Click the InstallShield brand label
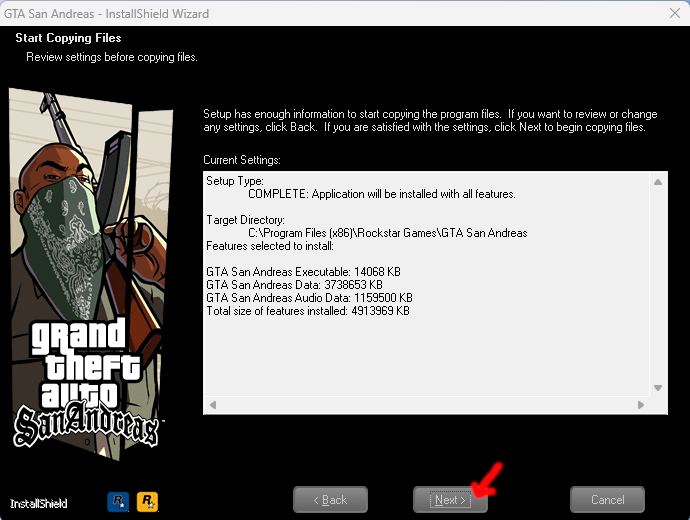 [39, 504]
